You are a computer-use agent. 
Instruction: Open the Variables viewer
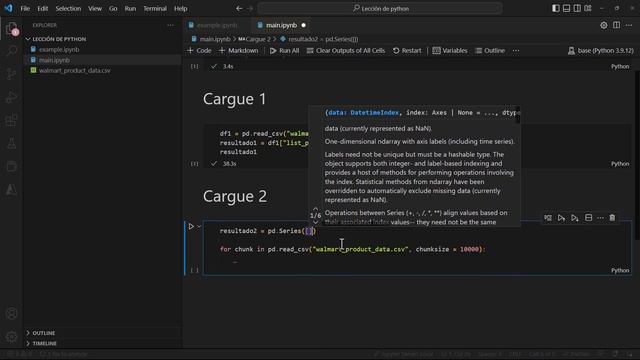click(x=450, y=51)
